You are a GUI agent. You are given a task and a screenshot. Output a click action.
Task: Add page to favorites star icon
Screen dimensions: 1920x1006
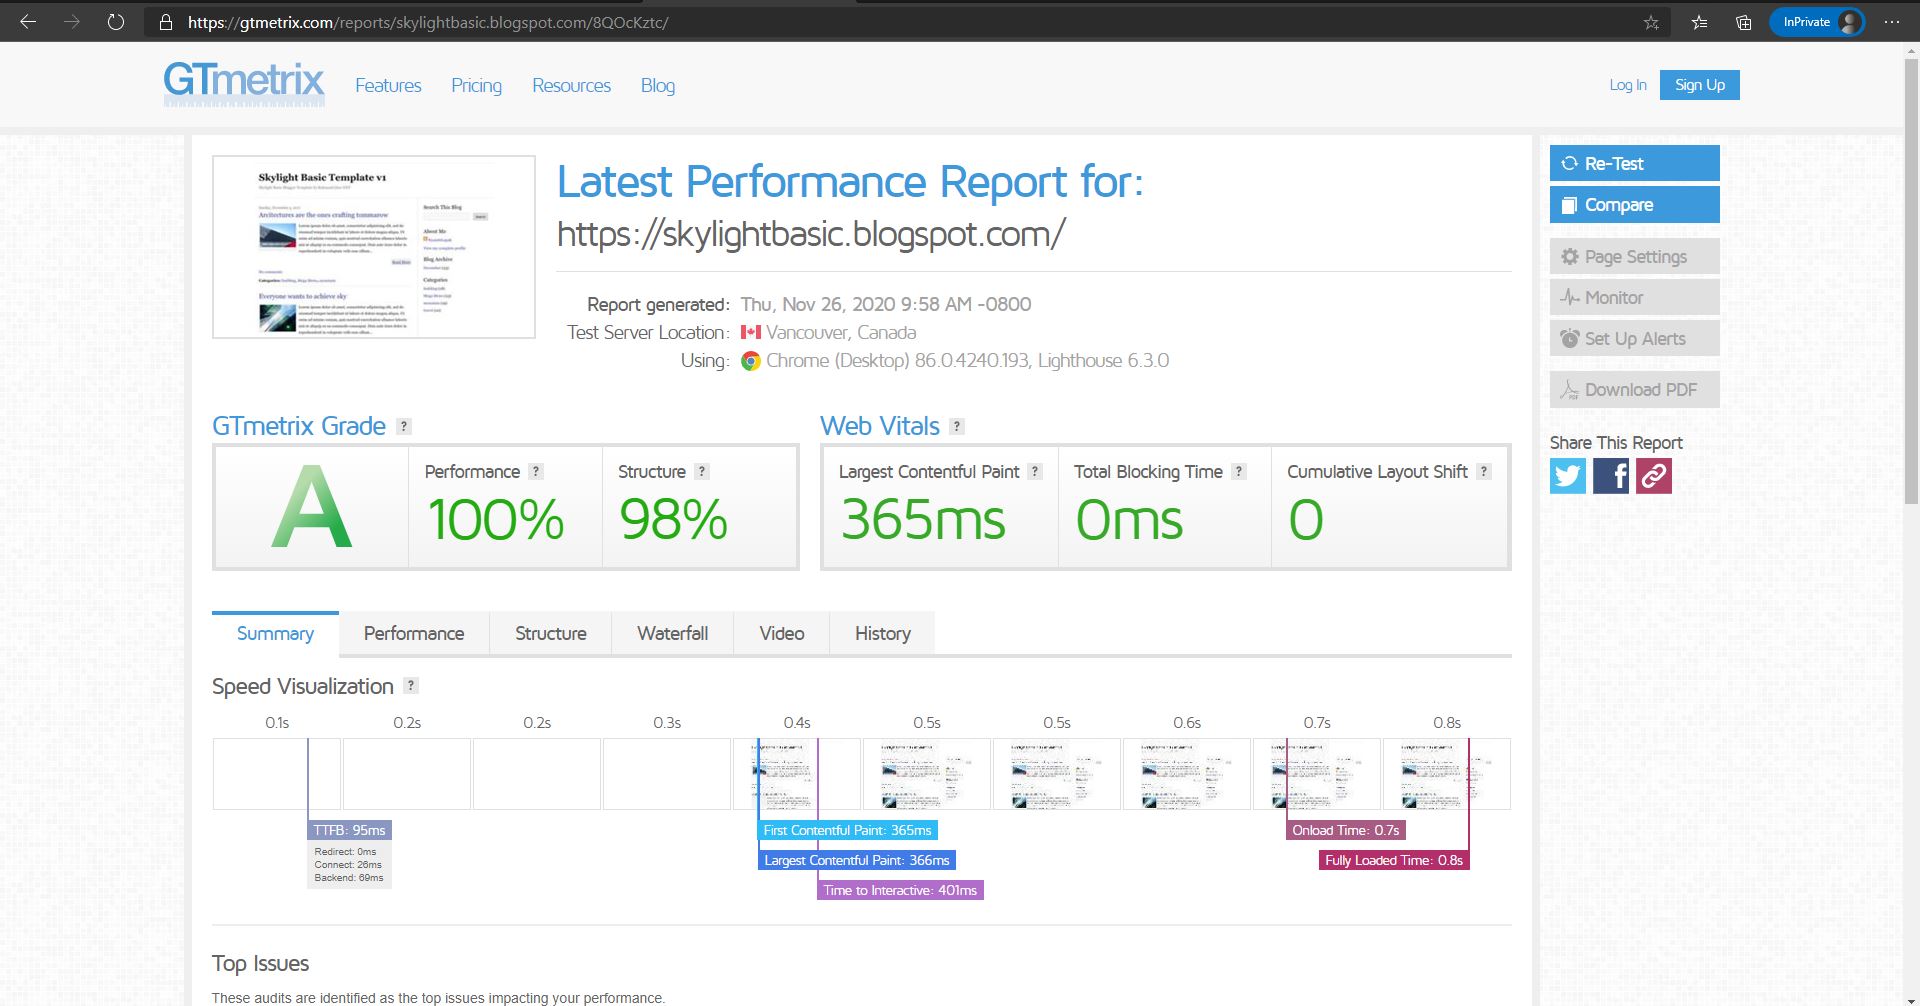[1651, 22]
